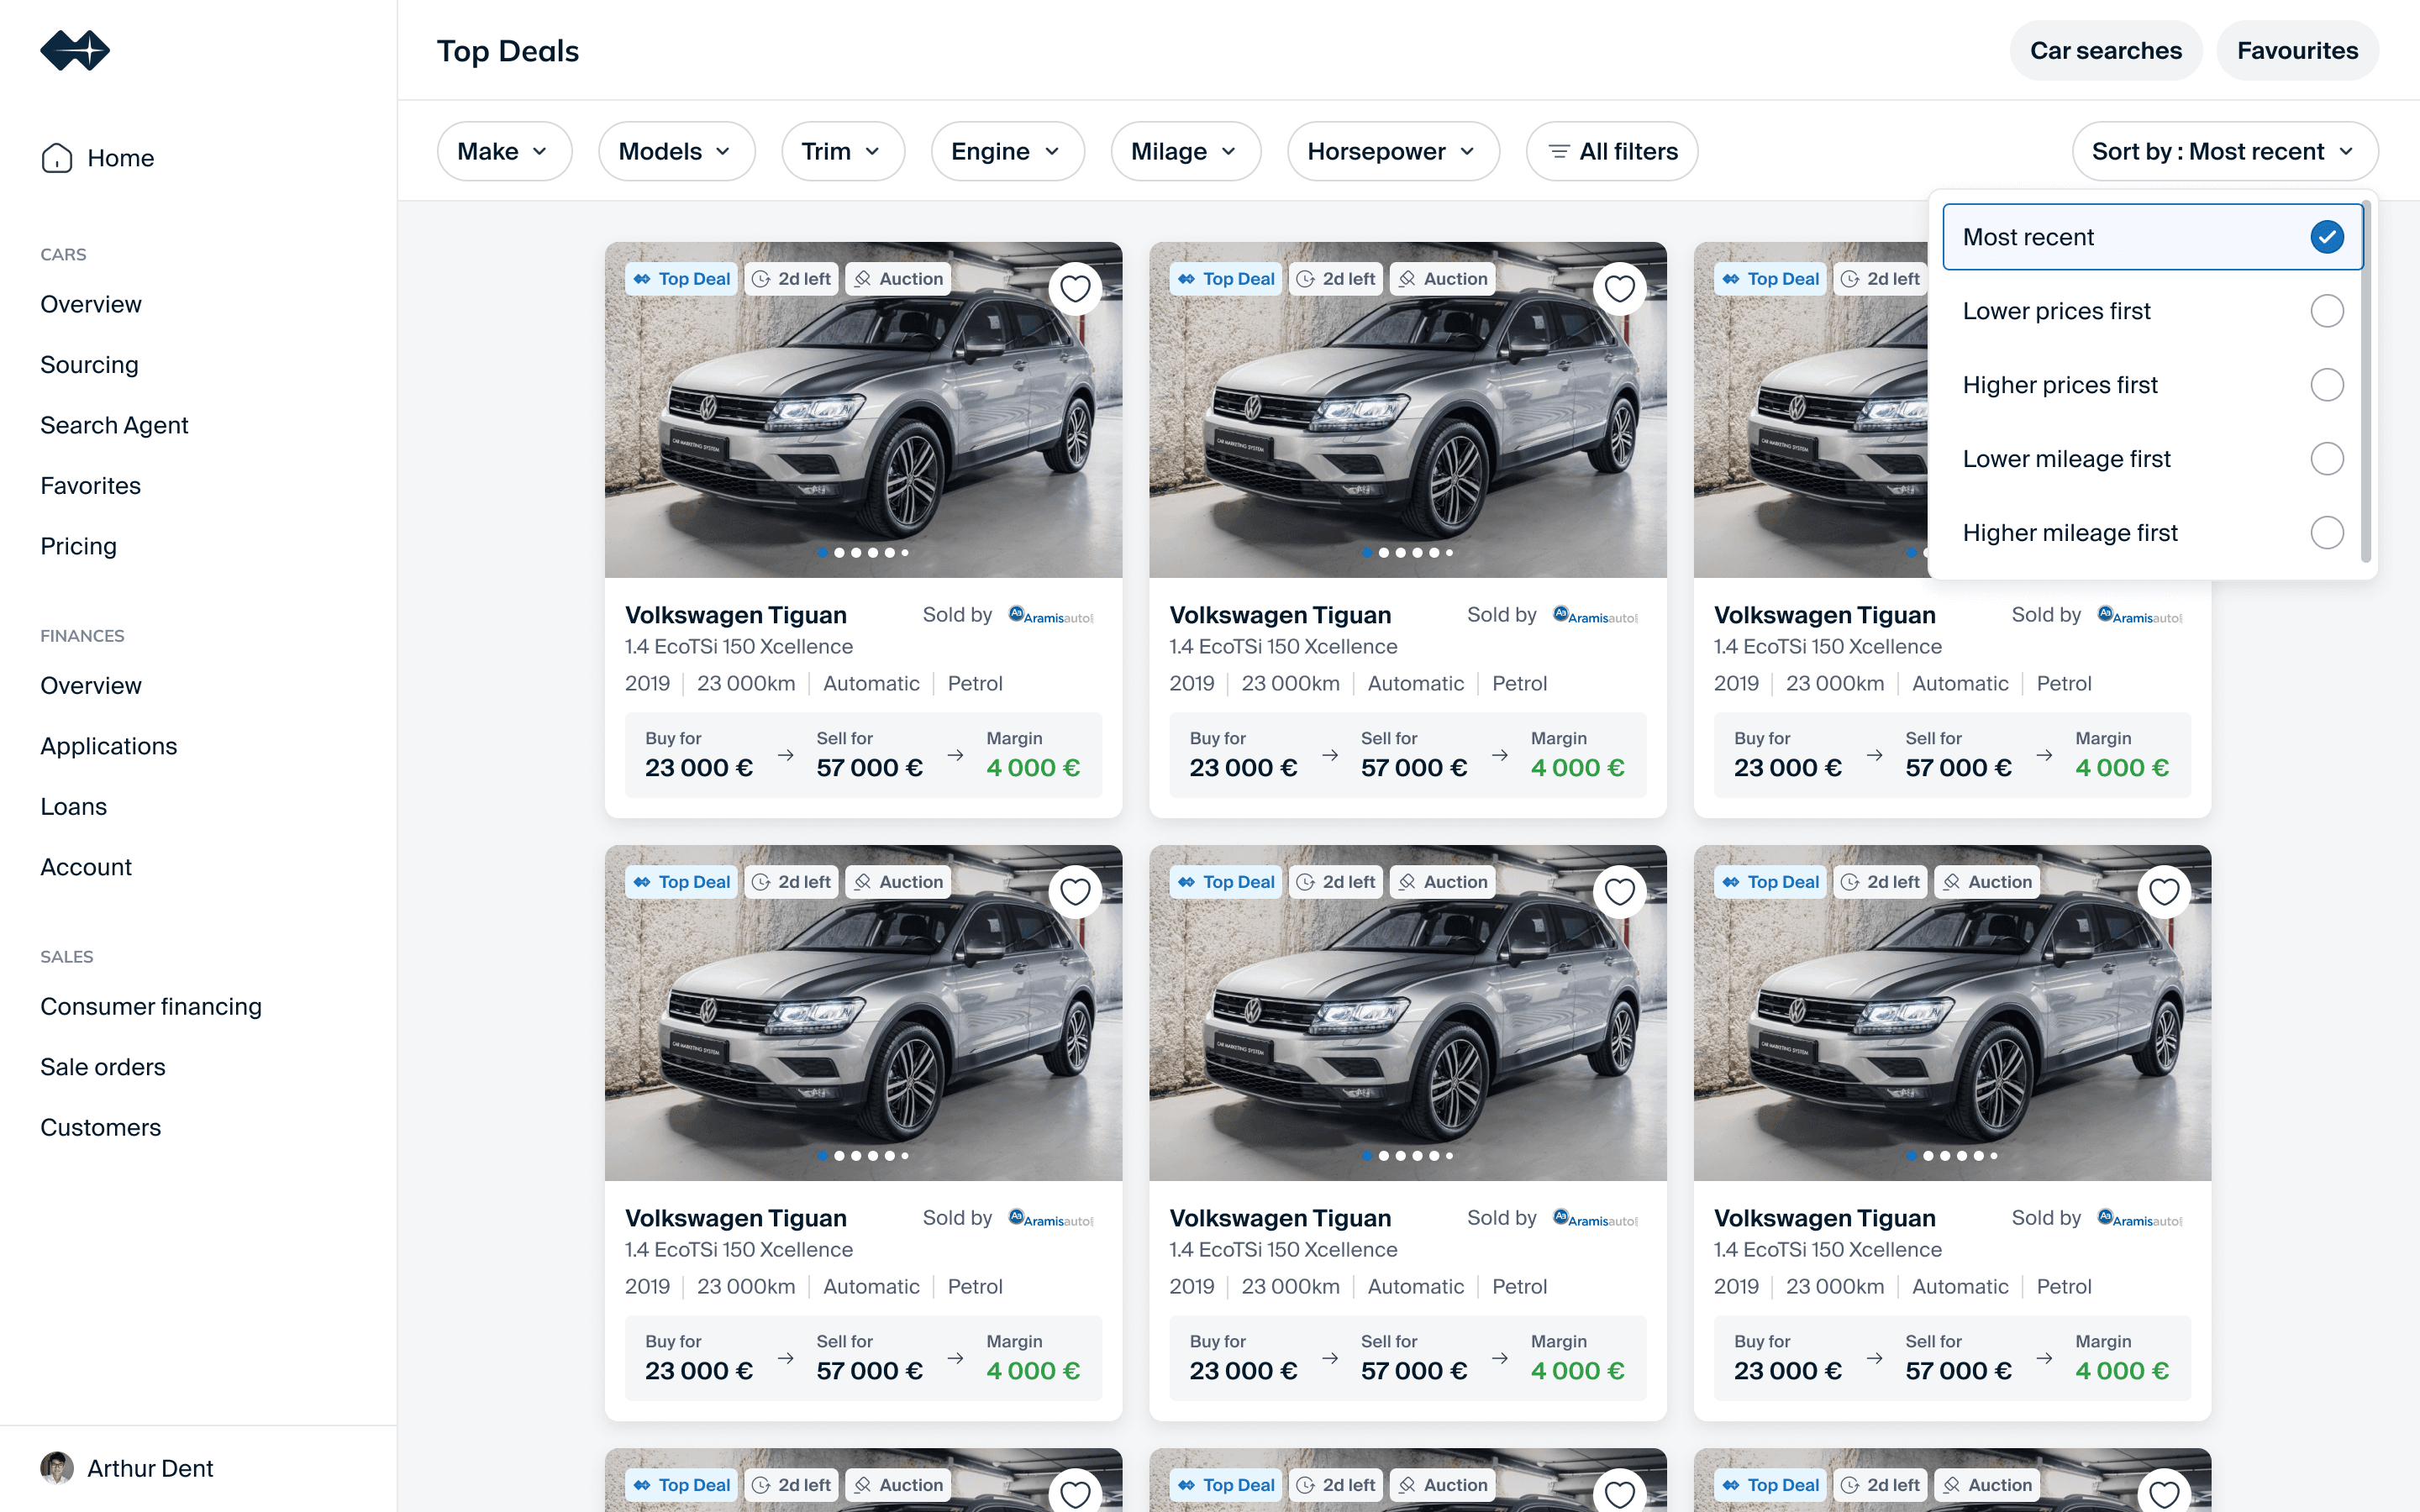Favourite the second-row right Tiguan card

click(x=2164, y=892)
